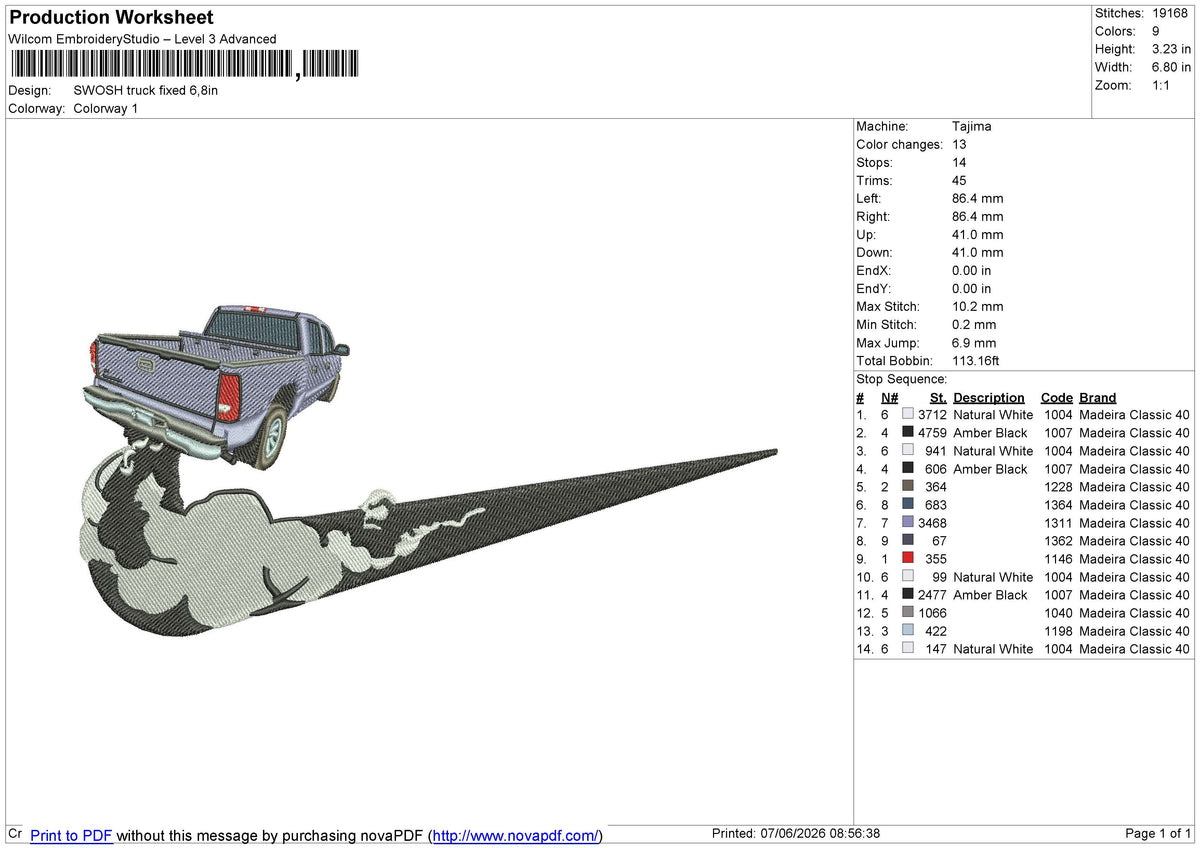Click thread code 1228
1200x848 pixels.
pos(1056,487)
